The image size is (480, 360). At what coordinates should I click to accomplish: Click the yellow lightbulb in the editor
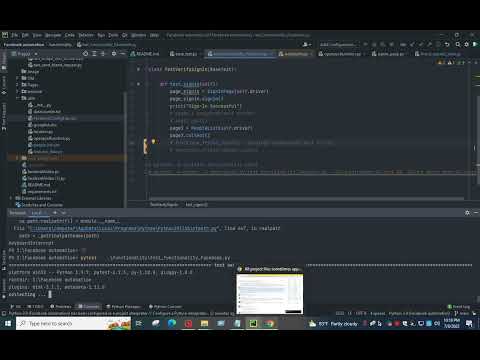(153, 141)
